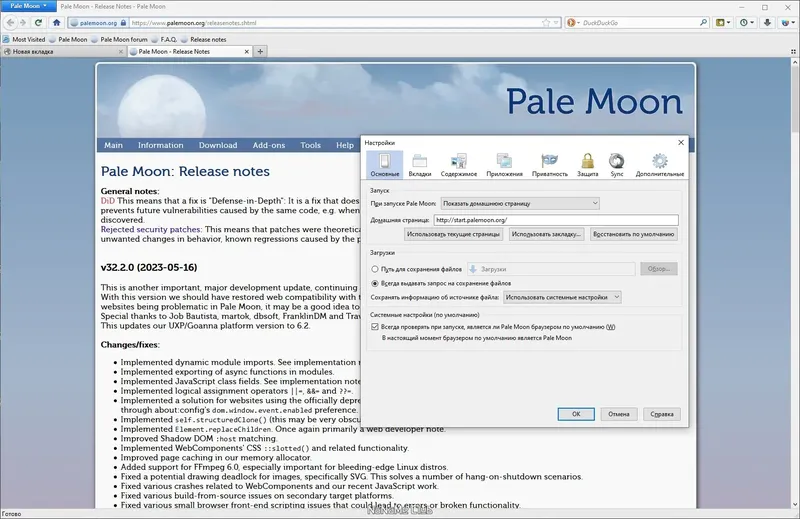The width and height of the screenshot is (800, 519).
Task: Click the page vertical scrollbar
Action: coord(794,283)
